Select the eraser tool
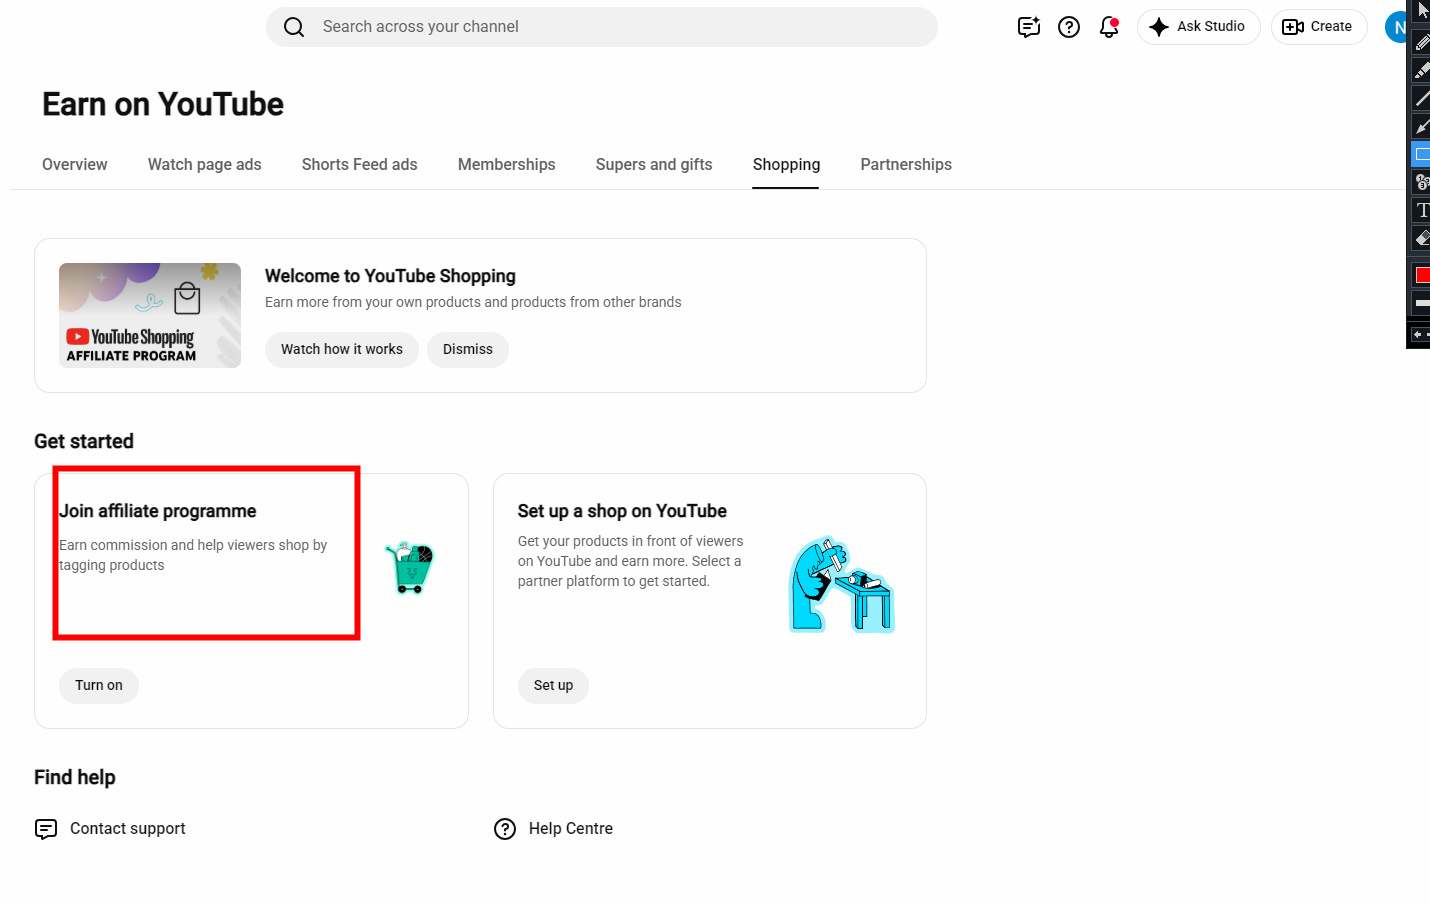Viewport: 1430px width, 904px height. tap(1421, 238)
